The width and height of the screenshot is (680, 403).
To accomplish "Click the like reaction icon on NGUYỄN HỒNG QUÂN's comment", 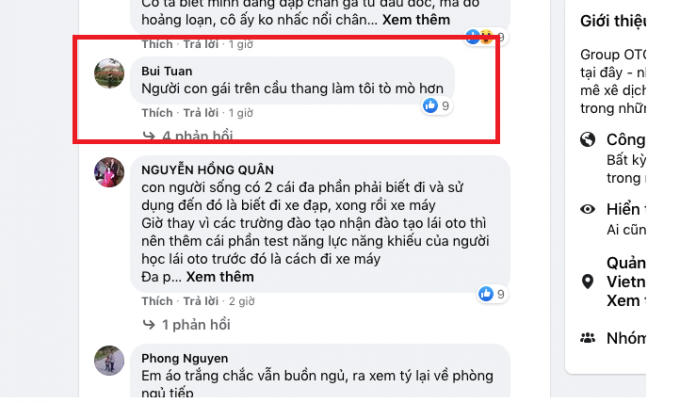I will coord(486,294).
